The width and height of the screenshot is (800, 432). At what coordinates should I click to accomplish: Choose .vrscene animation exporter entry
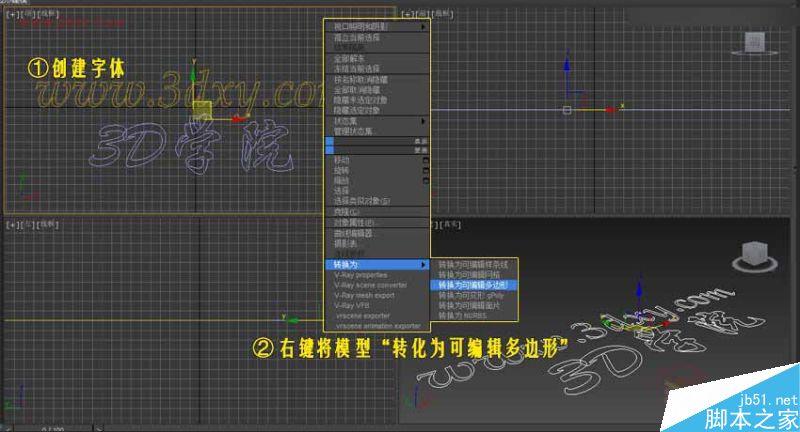[378, 326]
